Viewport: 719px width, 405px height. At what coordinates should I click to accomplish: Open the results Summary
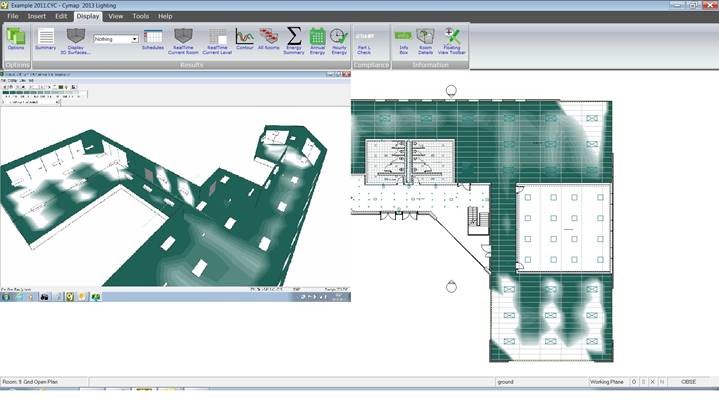[45, 39]
